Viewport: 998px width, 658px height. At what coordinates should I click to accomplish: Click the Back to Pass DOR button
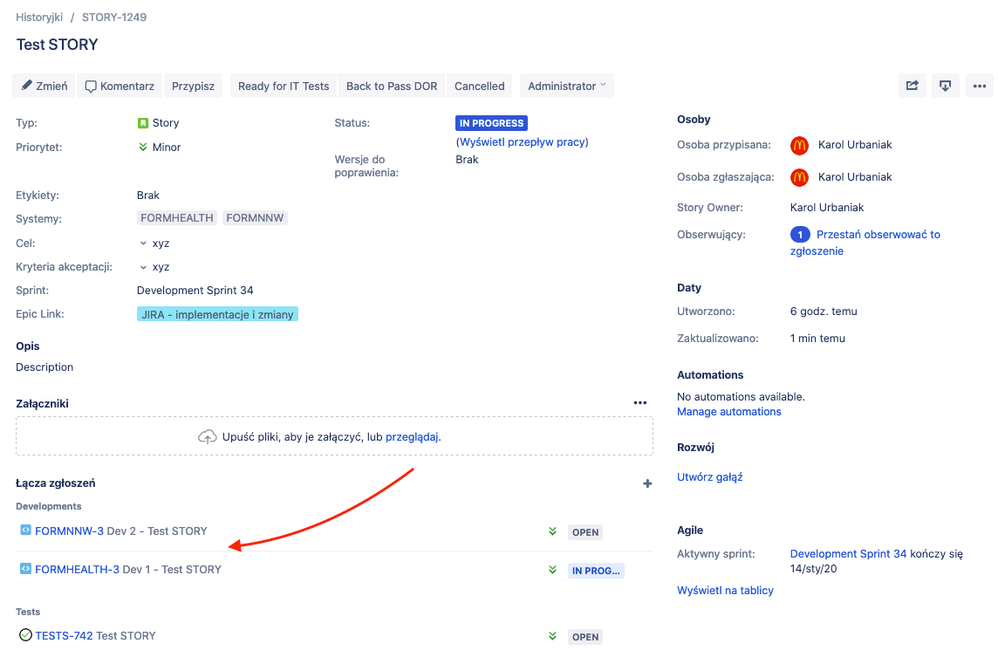[x=391, y=86]
